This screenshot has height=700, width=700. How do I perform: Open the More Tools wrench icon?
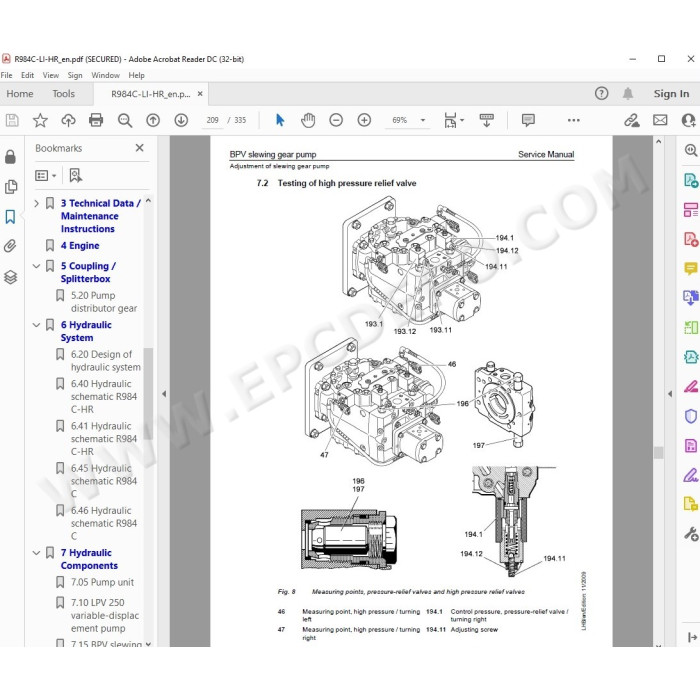(x=691, y=534)
